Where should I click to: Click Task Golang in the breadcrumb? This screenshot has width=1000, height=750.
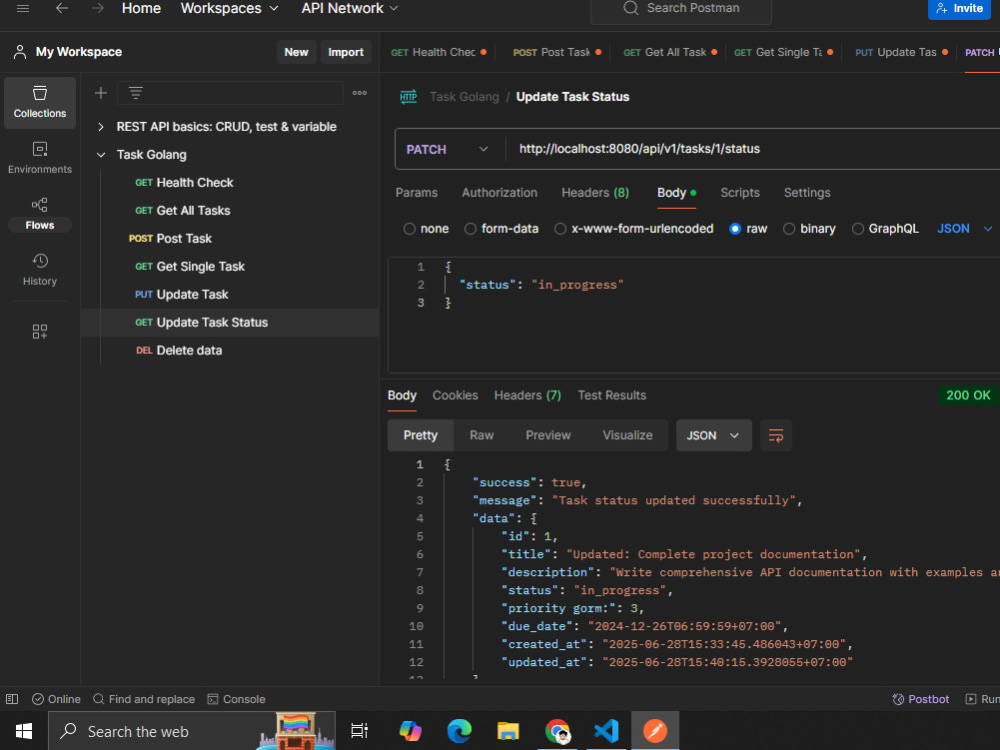pyautogui.click(x=464, y=97)
